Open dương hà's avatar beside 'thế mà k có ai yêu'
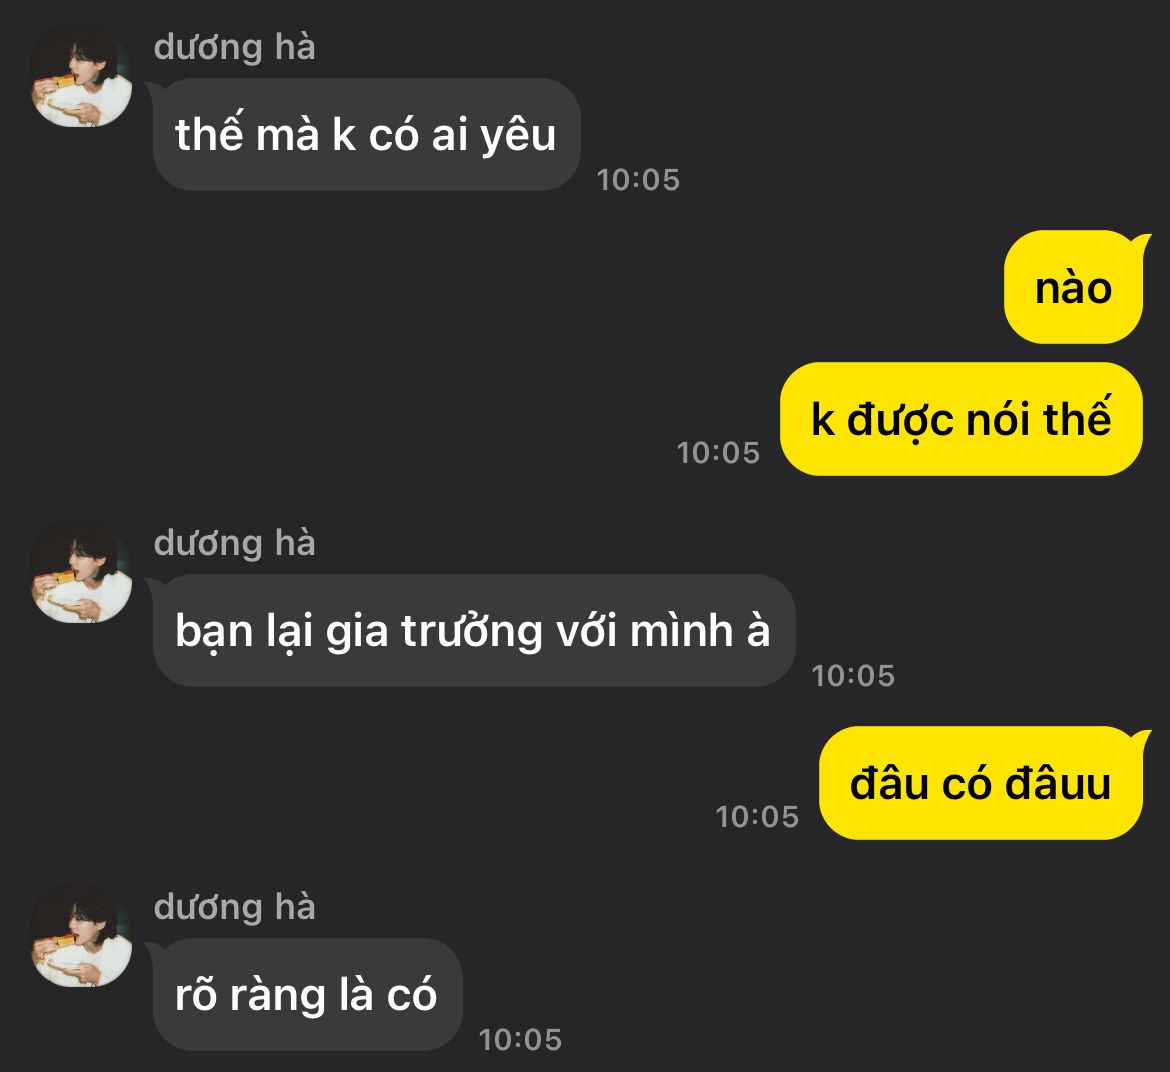Screen dimensions: 1170x1072 [81, 76]
